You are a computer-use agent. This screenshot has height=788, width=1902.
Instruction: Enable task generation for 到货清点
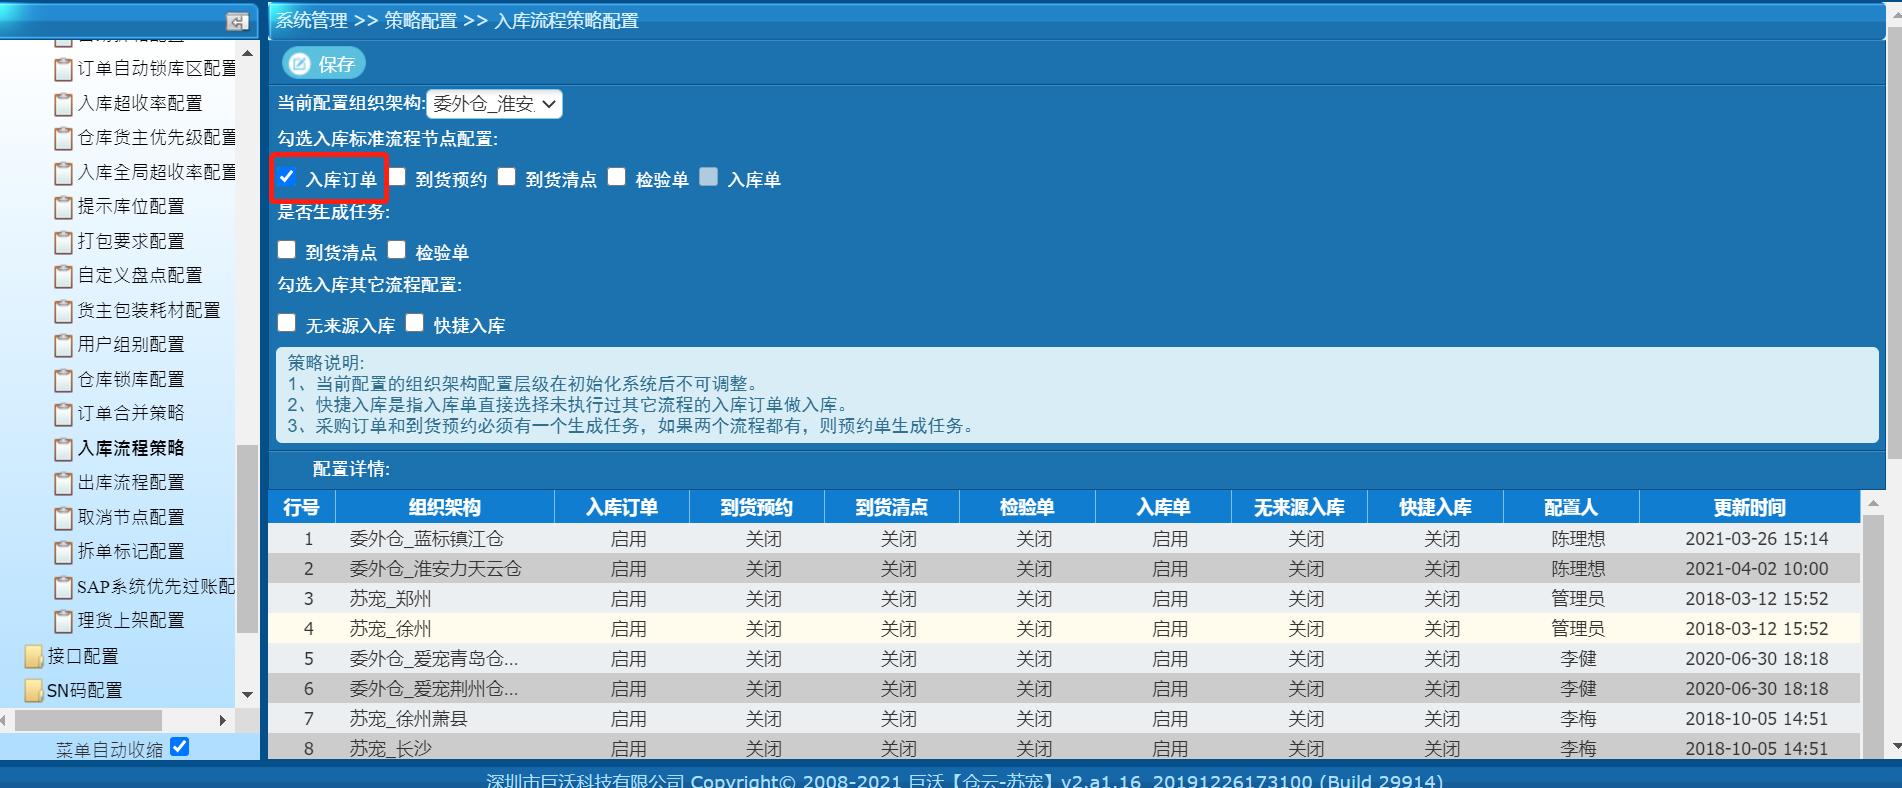[287, 250]
